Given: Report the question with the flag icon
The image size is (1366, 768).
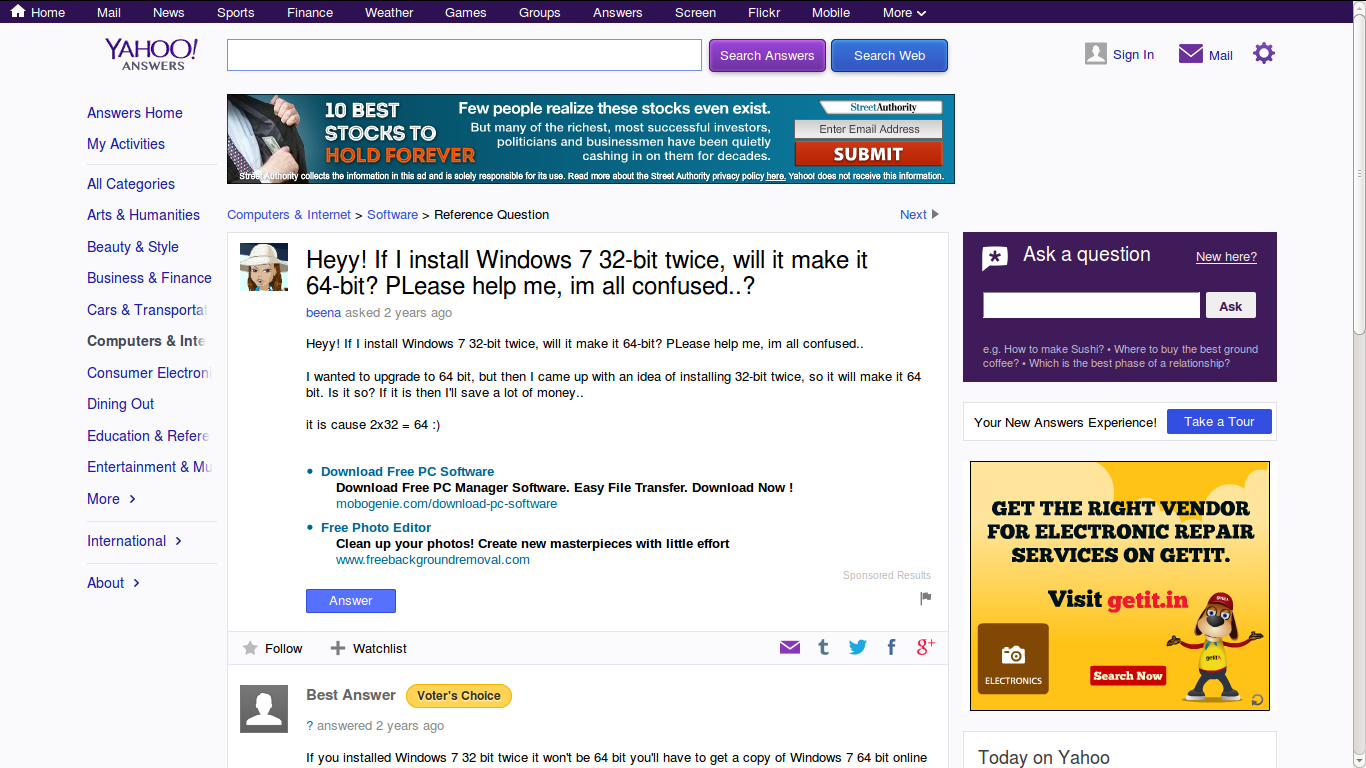Looking at the screenshot, I should 926,598.
